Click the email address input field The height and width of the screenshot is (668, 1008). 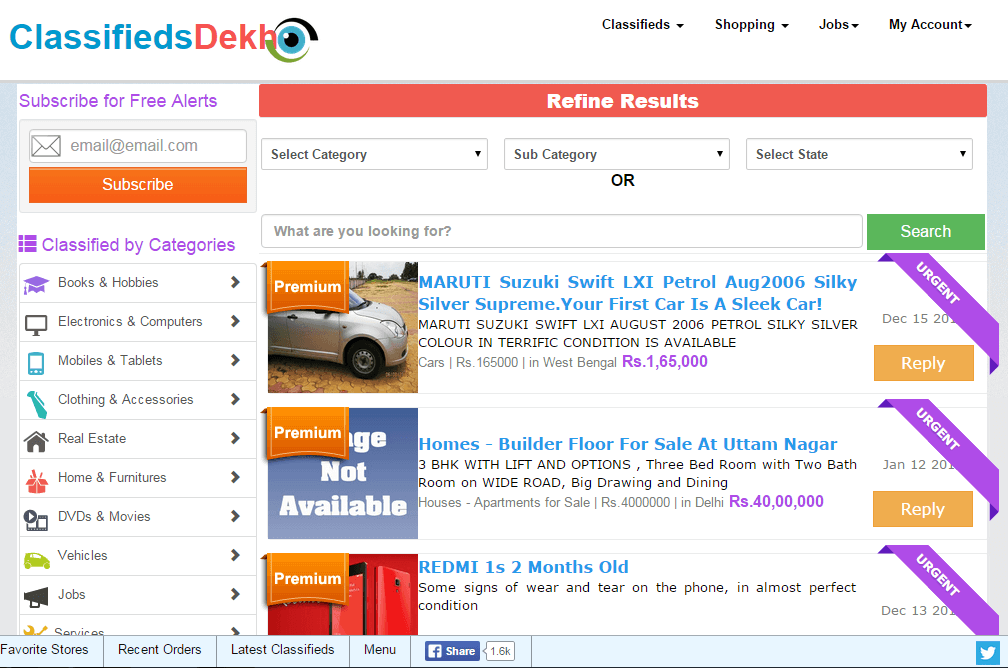pos(138,146)
